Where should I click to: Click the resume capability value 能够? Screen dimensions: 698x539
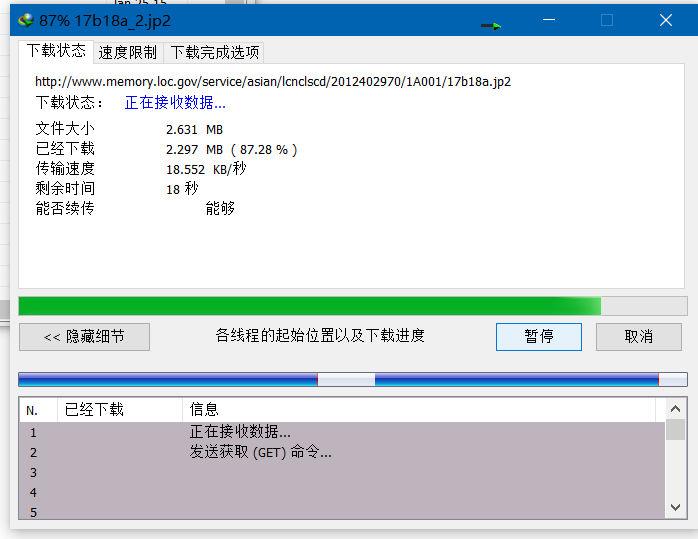click(x=220, y=208)
